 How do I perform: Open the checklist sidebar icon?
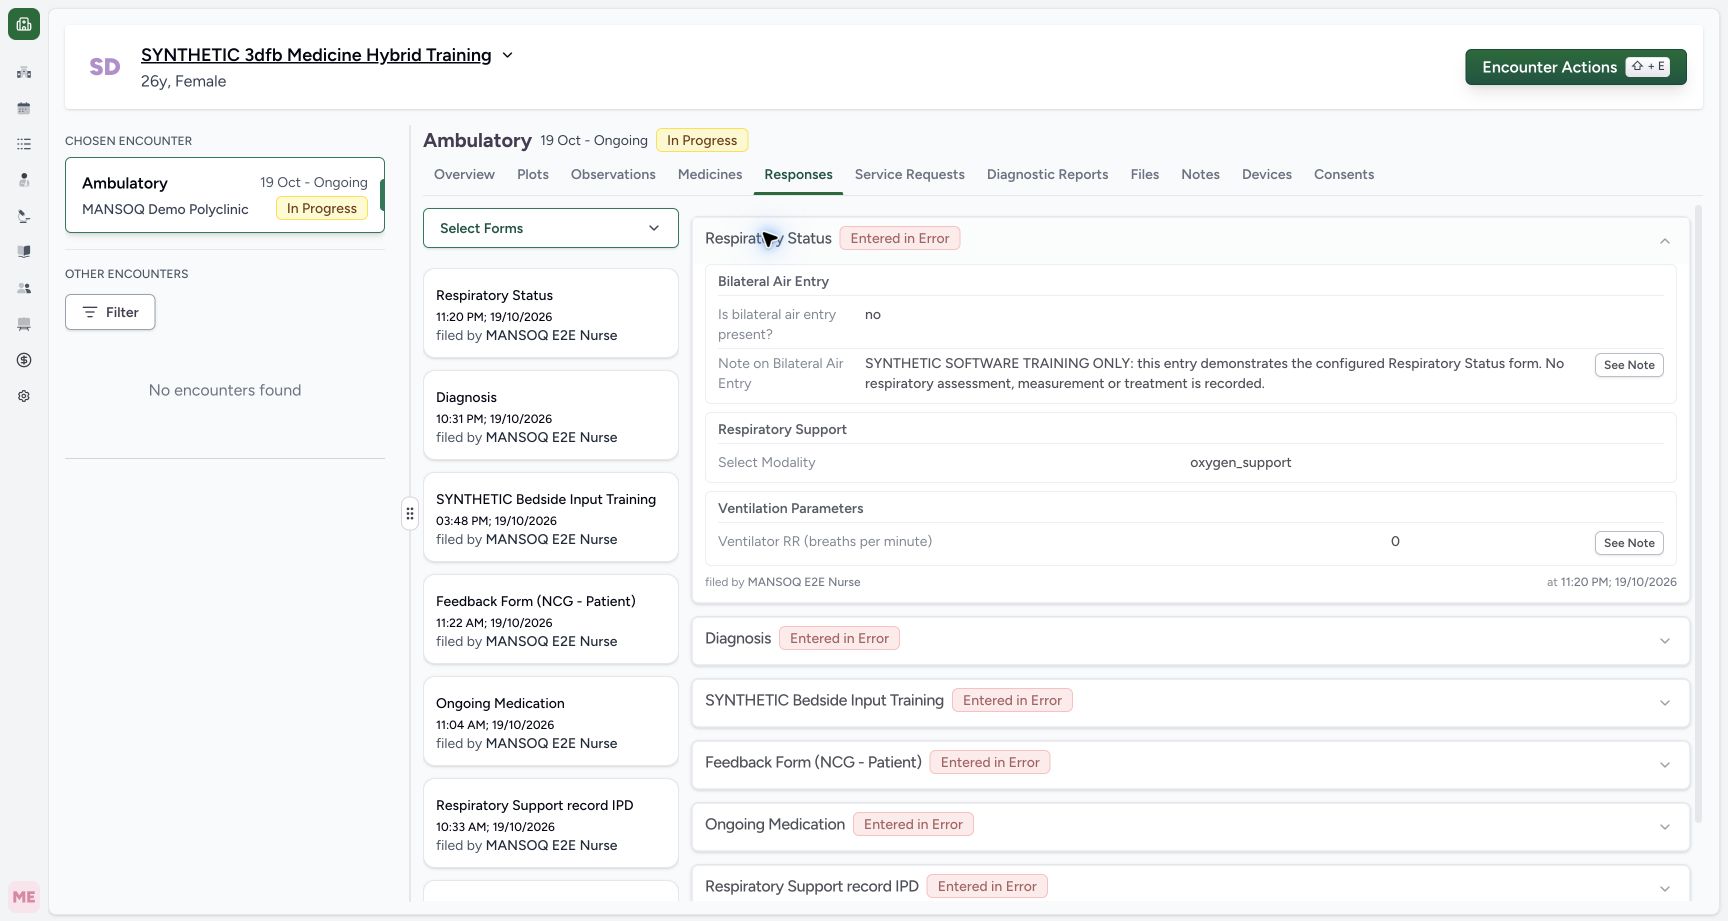click(24, 144)
